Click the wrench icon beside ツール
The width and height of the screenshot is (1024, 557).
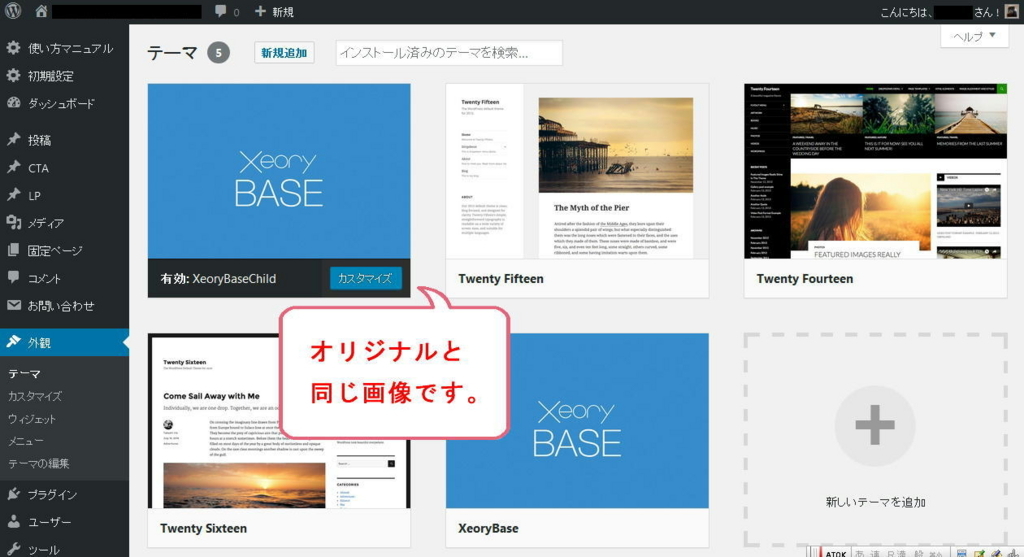coord(13,549)
